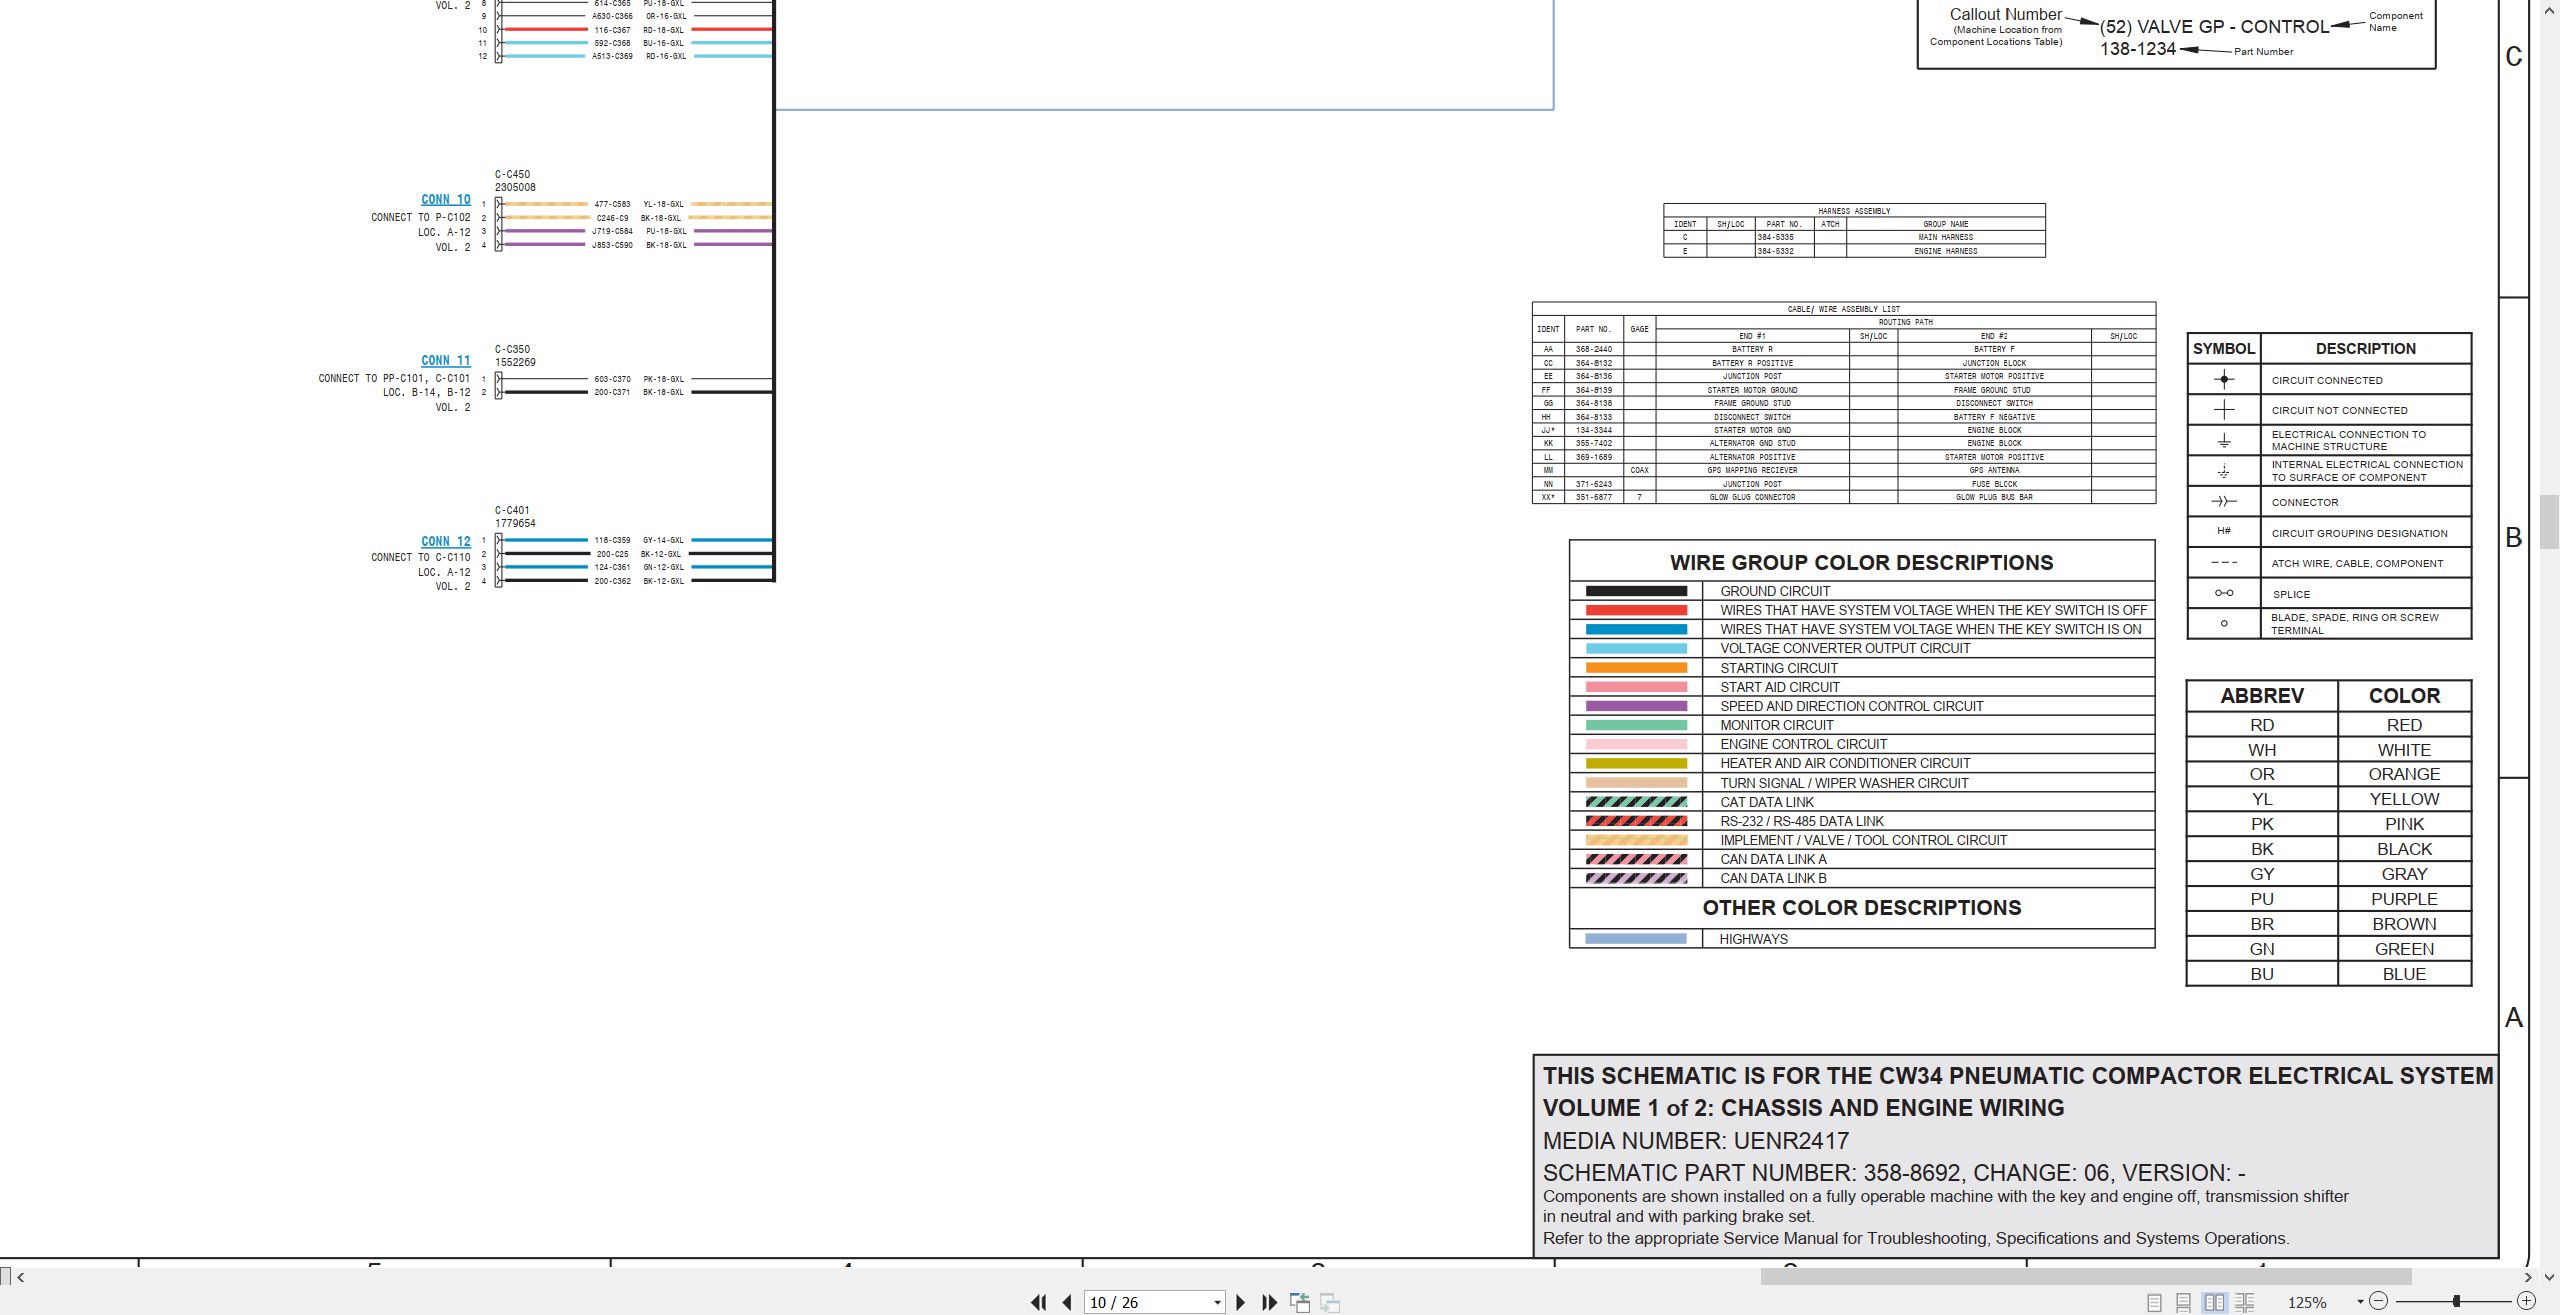Click the horizontal scroll left arrow

(21, 1277)
